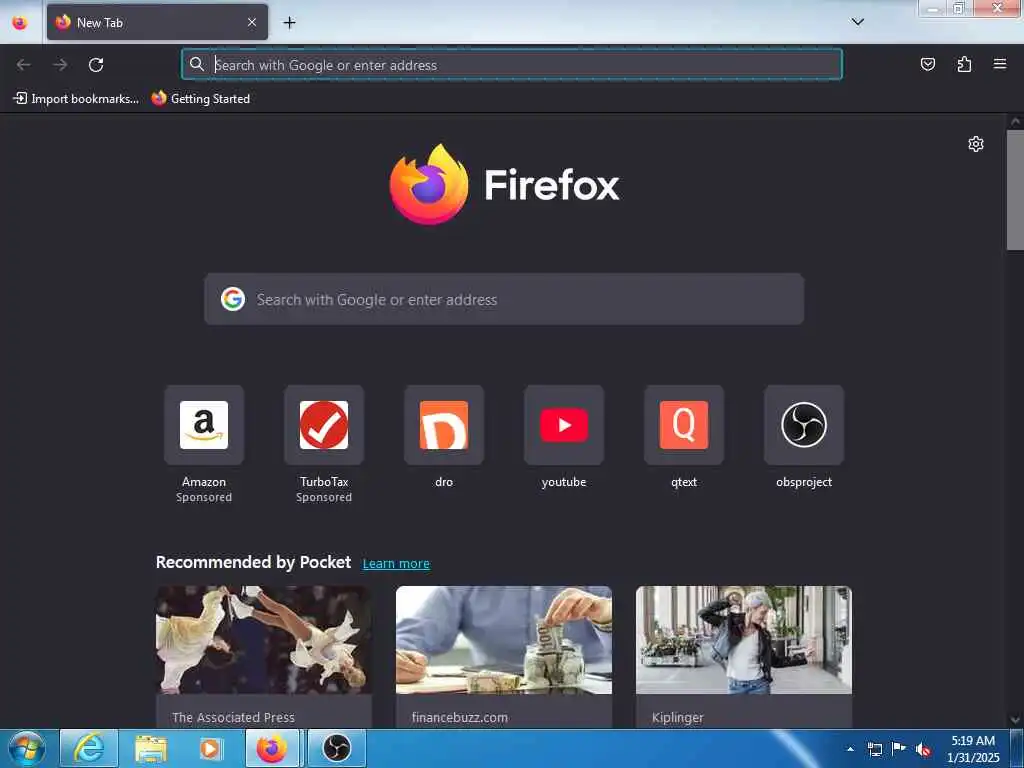Open the clock showing 5:19 AM
This screenshot has width=1024, height=768.
[x=973, y=749]
